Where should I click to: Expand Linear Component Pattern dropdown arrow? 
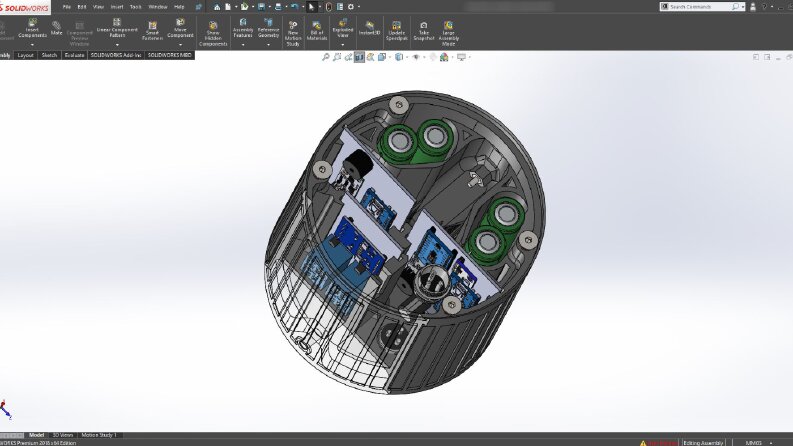(x=117, y=44)
